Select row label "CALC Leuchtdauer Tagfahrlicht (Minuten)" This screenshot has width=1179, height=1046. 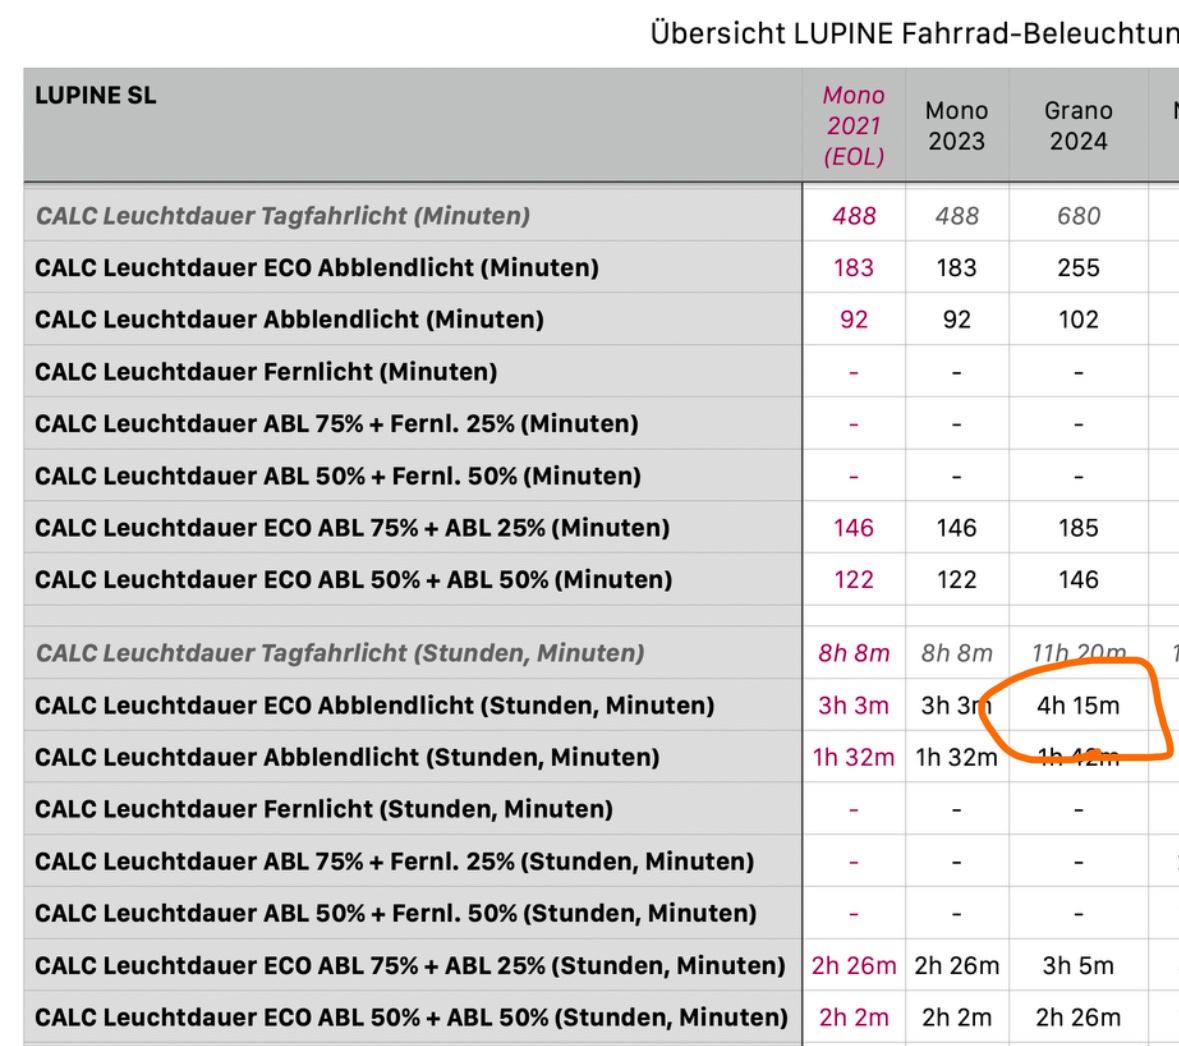(x=283, y=216)
